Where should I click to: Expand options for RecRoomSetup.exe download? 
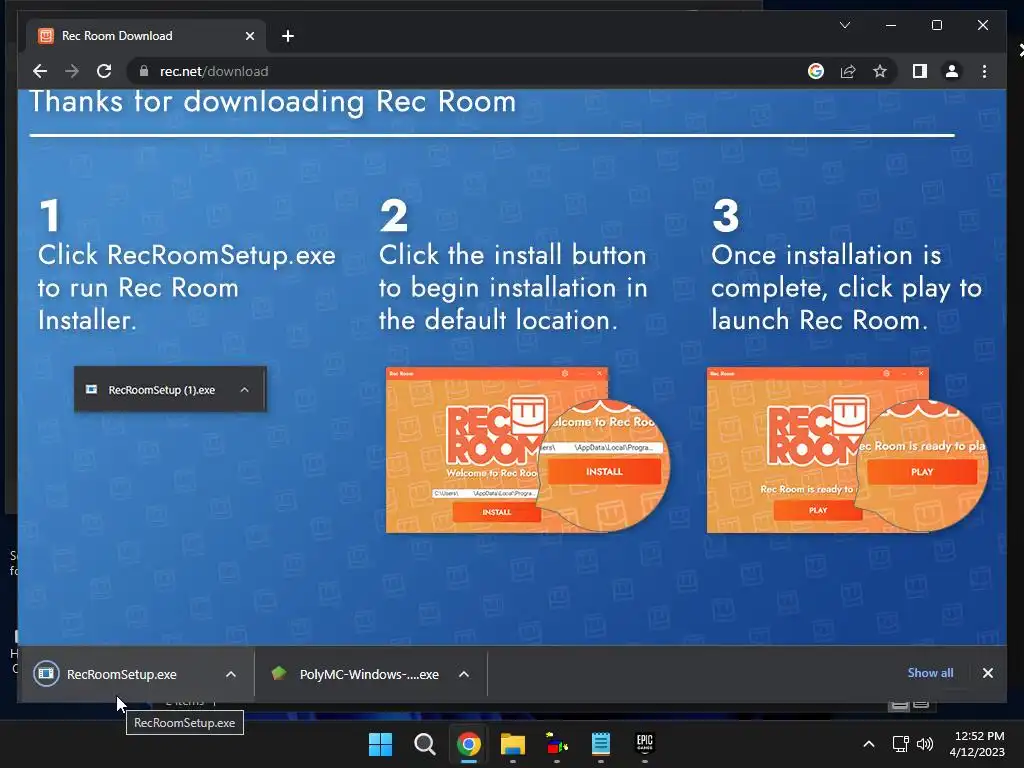(x=231, y=674)
